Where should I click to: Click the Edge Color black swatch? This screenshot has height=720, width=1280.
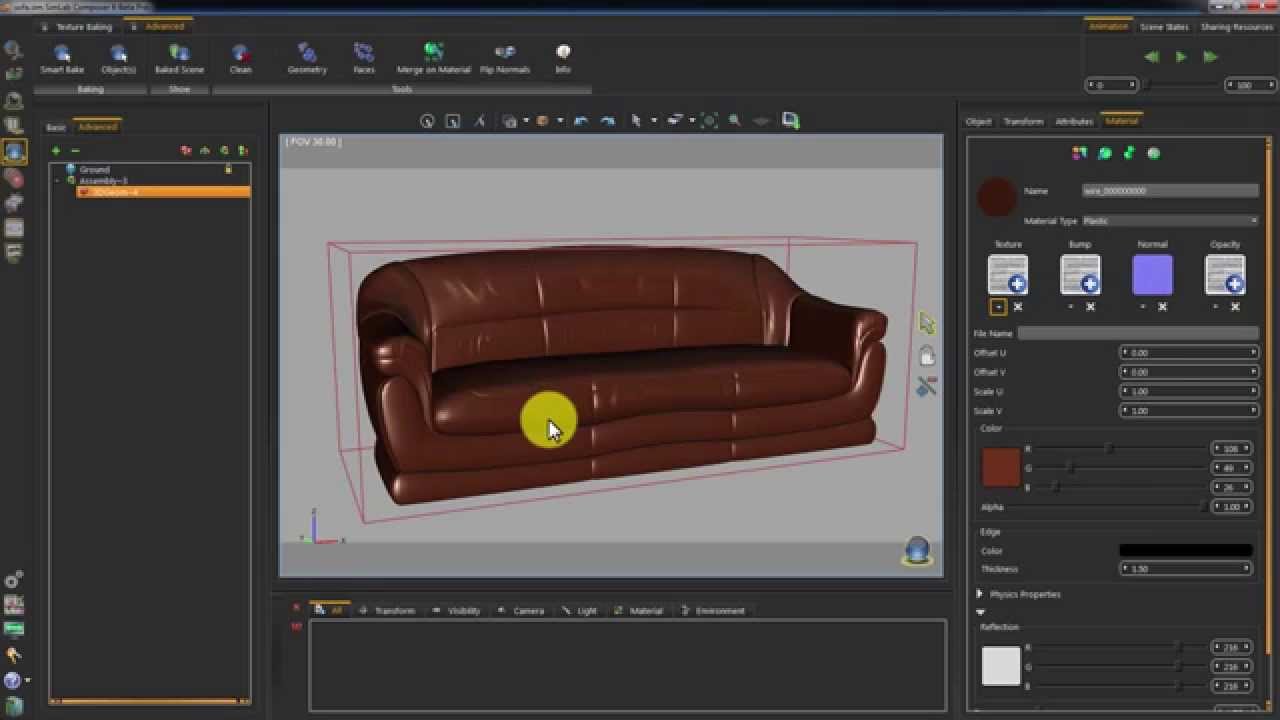[x=1185, y=550]
